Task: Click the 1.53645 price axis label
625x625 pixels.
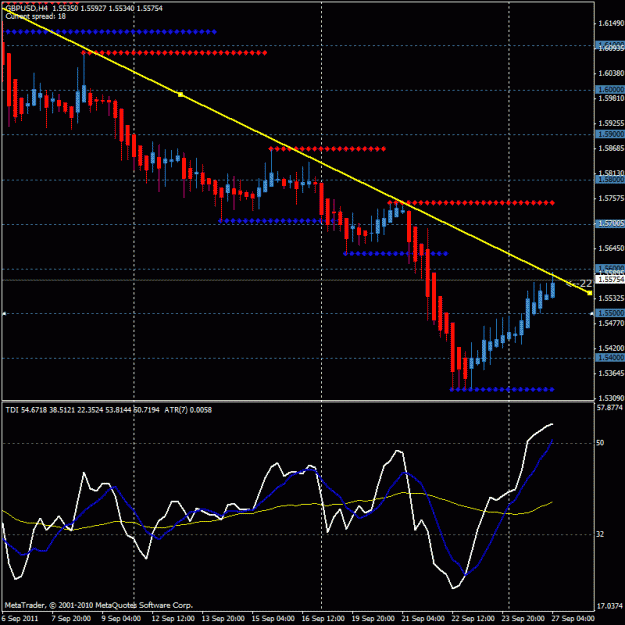Action: (611, 373)
